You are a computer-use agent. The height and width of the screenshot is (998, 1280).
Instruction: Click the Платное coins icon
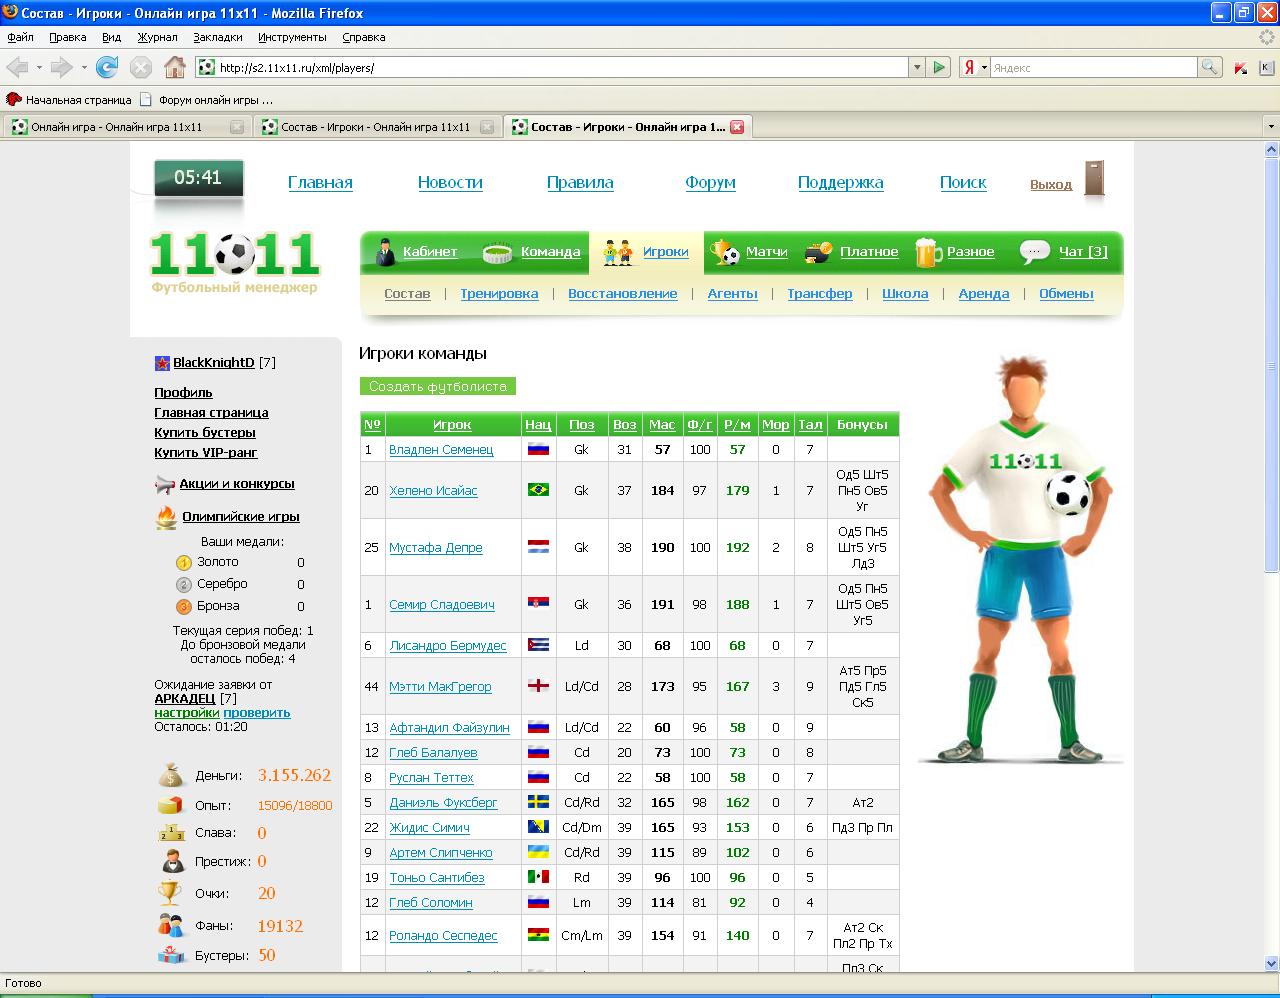click(x=818, y=252)
